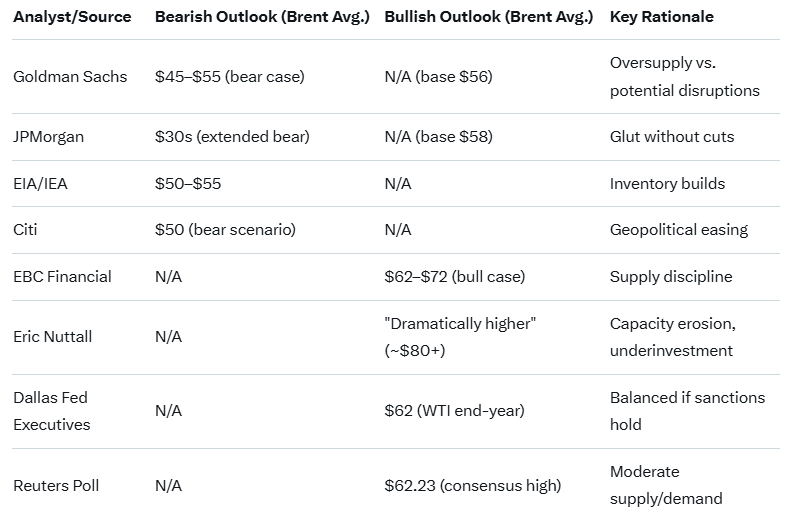The height and width of the screenshot is (526, 791).
Task: Click the EBC Financial cell
Action: pos(62,276)
